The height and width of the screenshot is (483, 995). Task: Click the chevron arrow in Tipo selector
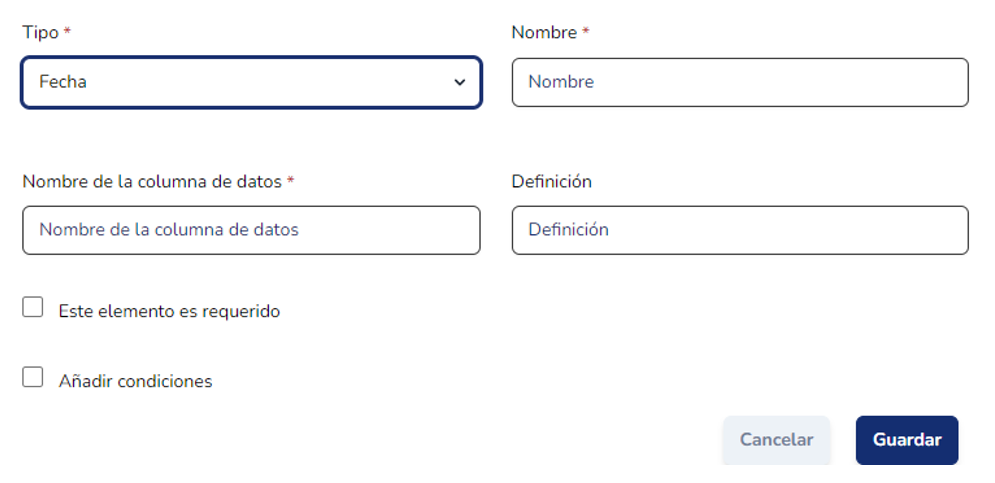pos(460,82)
